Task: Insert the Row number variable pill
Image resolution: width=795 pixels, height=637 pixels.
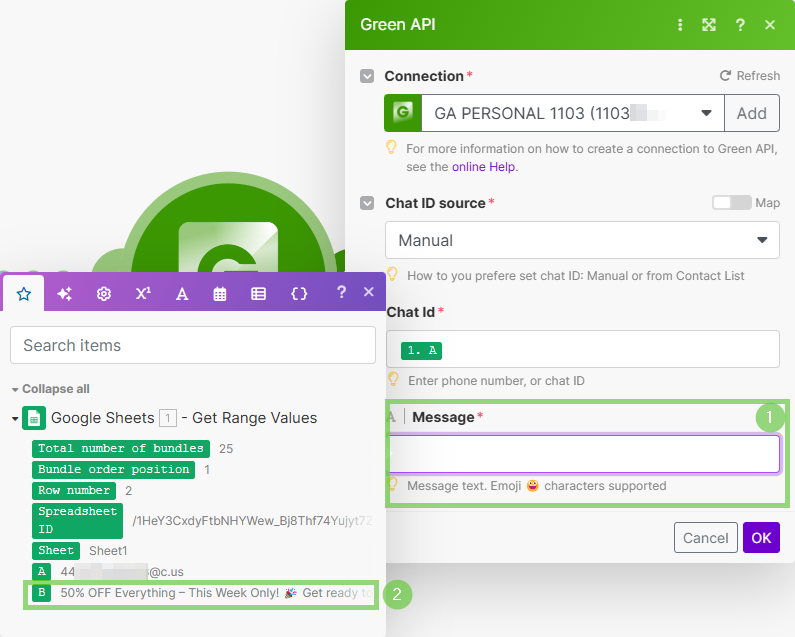Action: pyautogui.click(x=74, y=491)
